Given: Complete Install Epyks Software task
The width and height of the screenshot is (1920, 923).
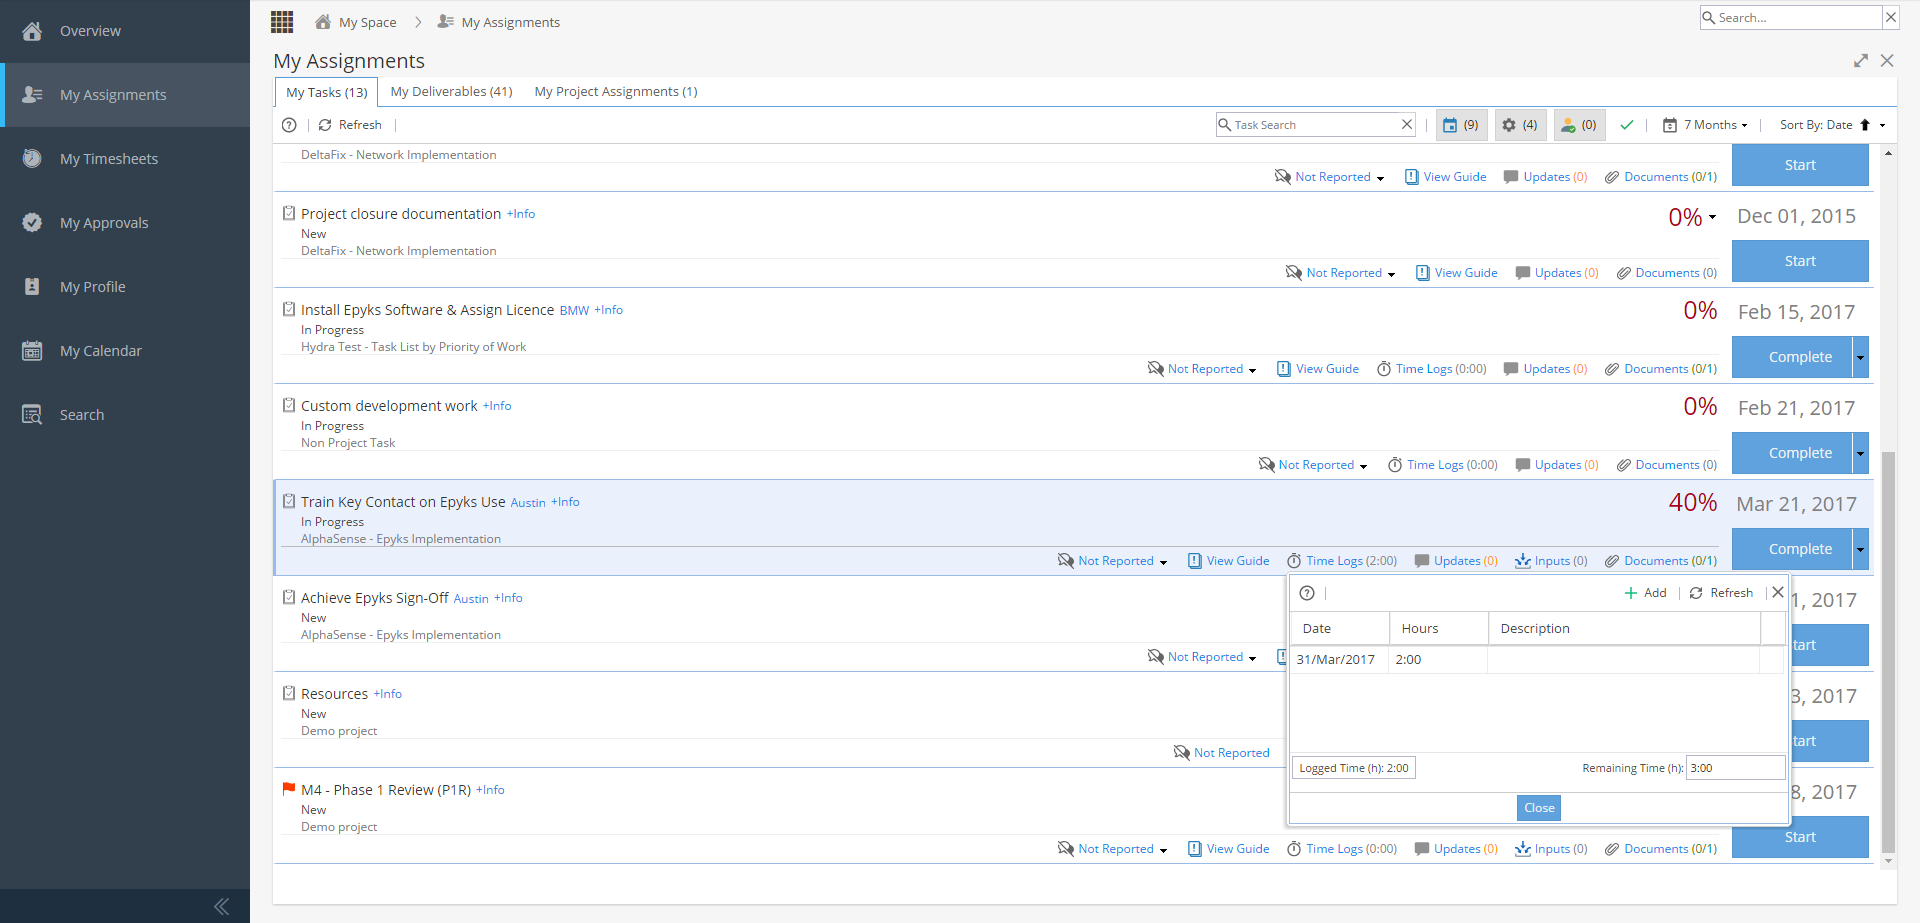Looking at the screenshot, I should (x=1792, y=357).
